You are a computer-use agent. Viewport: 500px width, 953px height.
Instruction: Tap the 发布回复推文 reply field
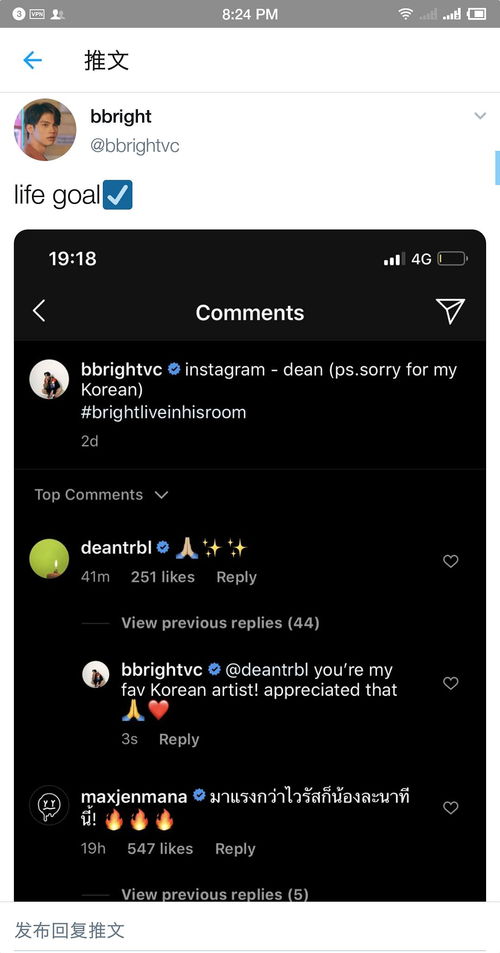250,930
